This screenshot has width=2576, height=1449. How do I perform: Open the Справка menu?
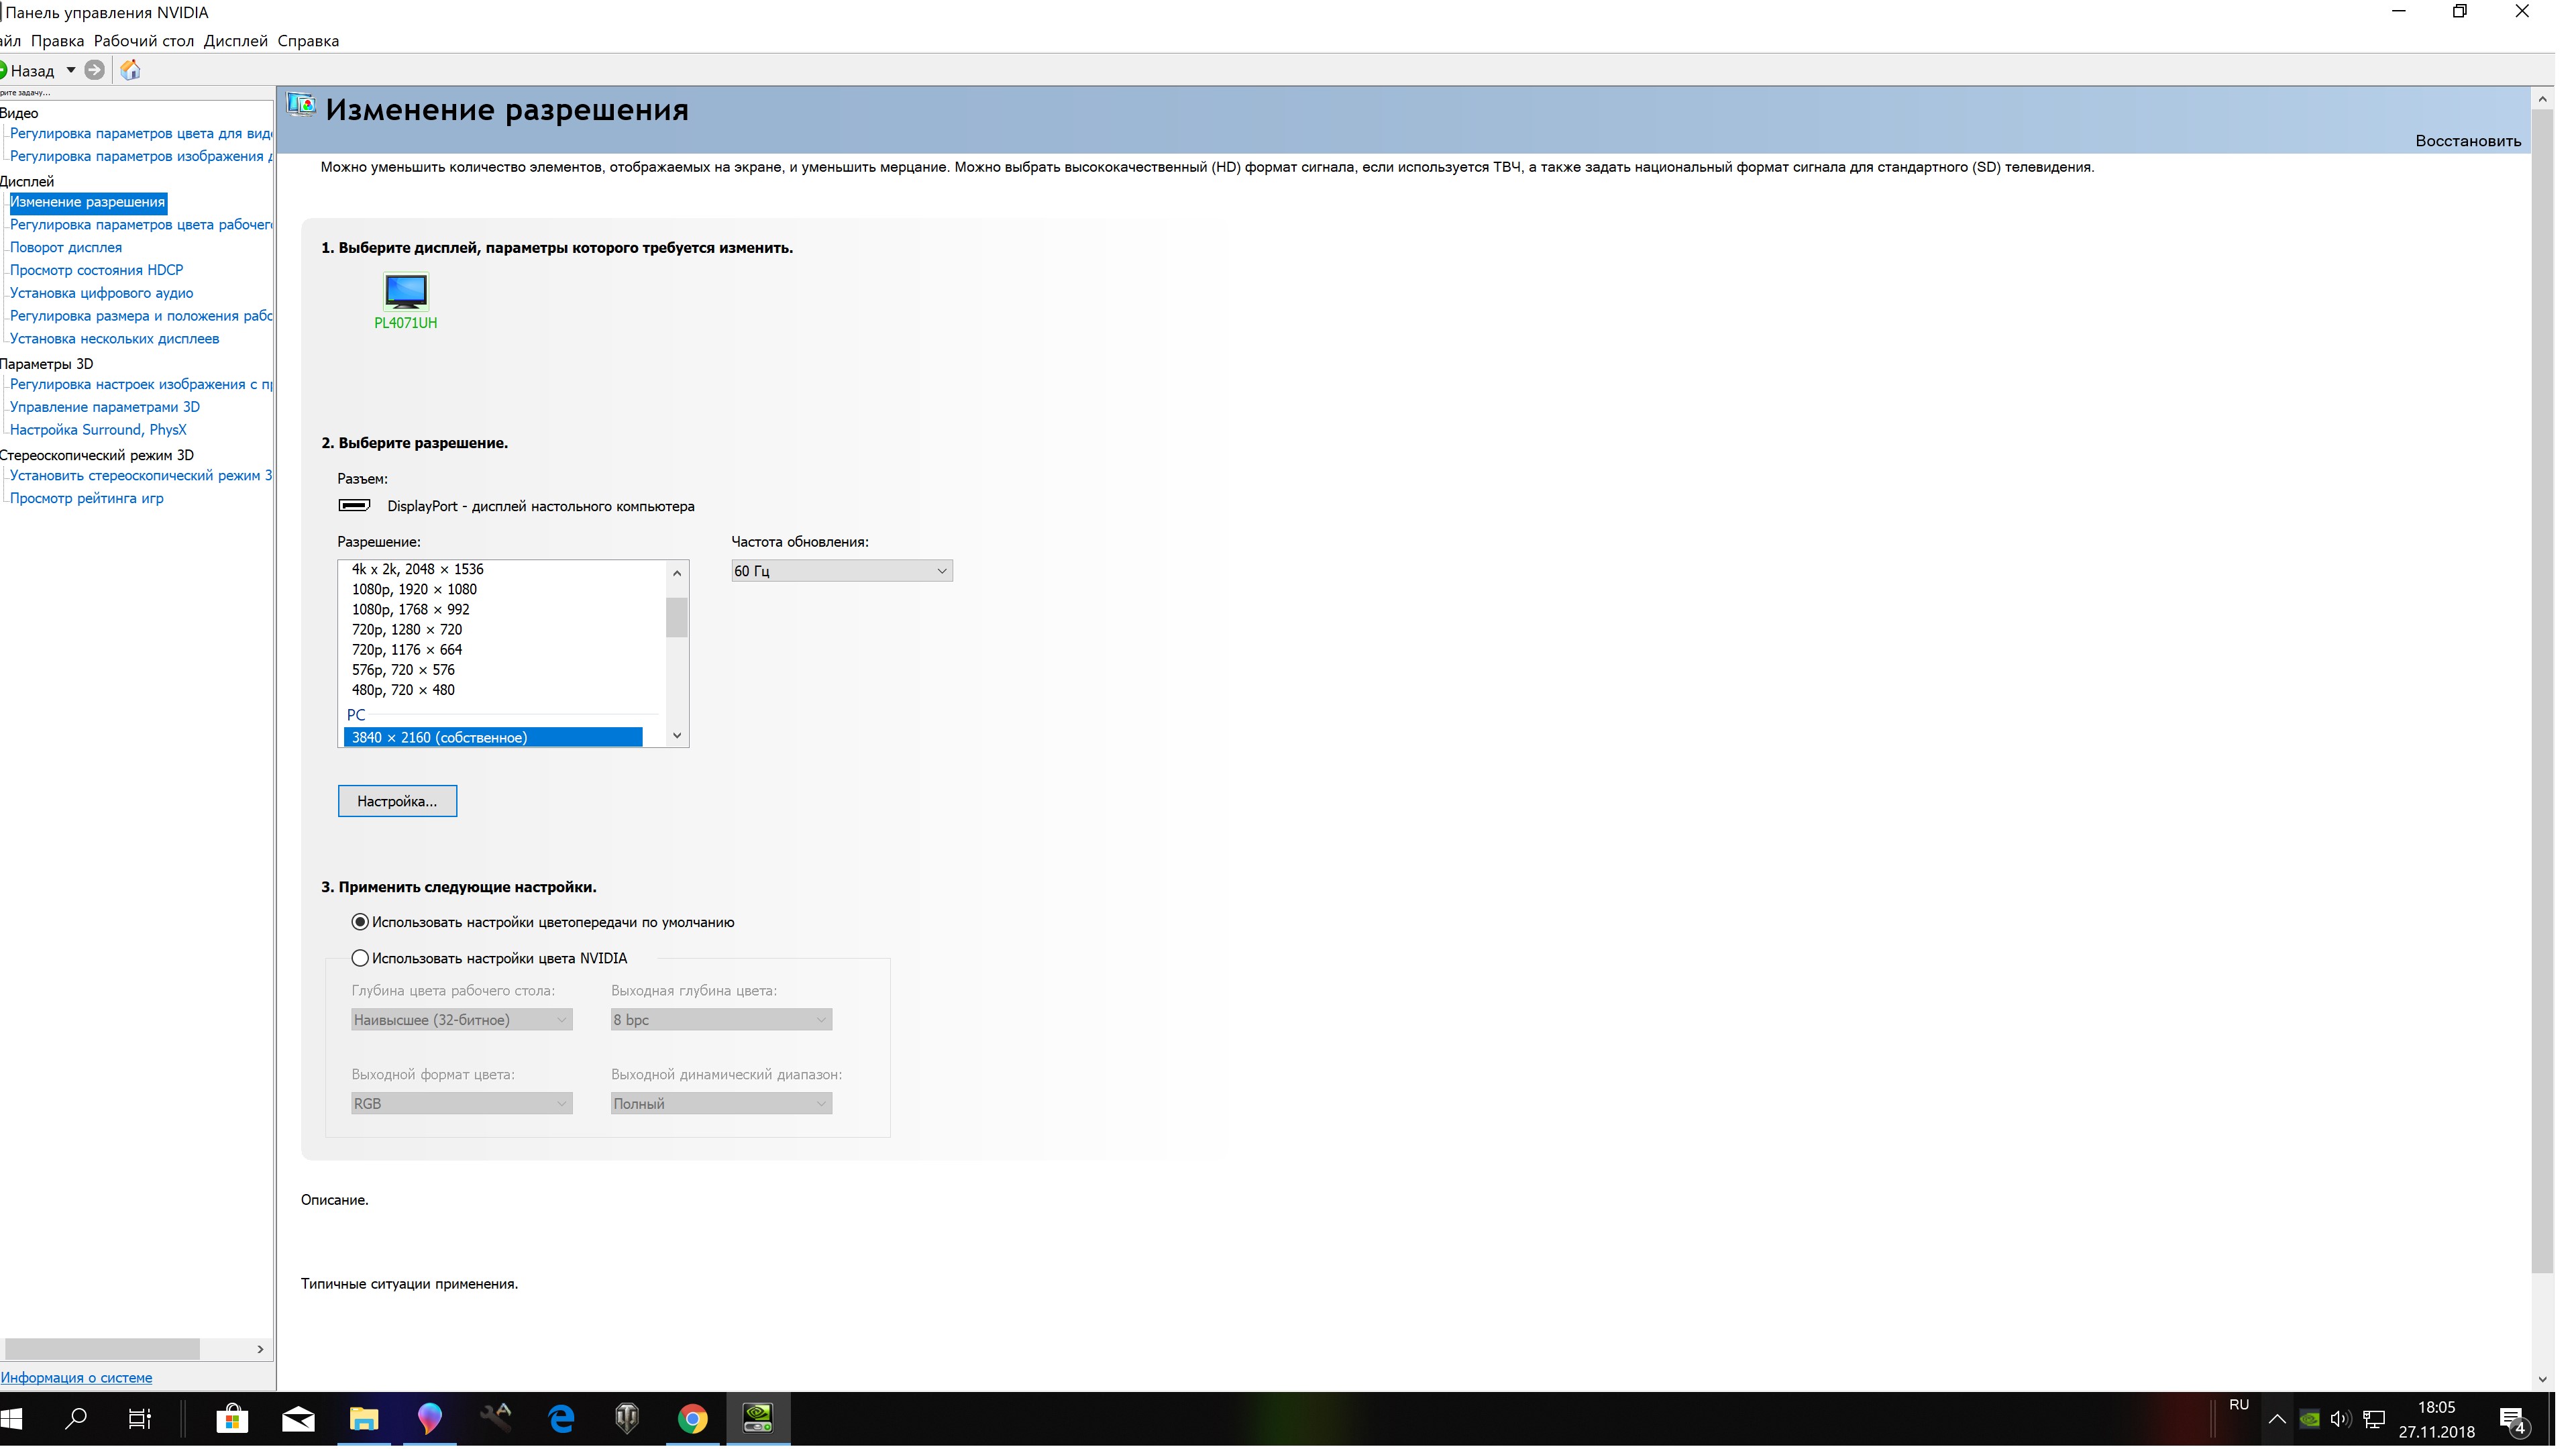pyautogui.click(x=310, y=41)
